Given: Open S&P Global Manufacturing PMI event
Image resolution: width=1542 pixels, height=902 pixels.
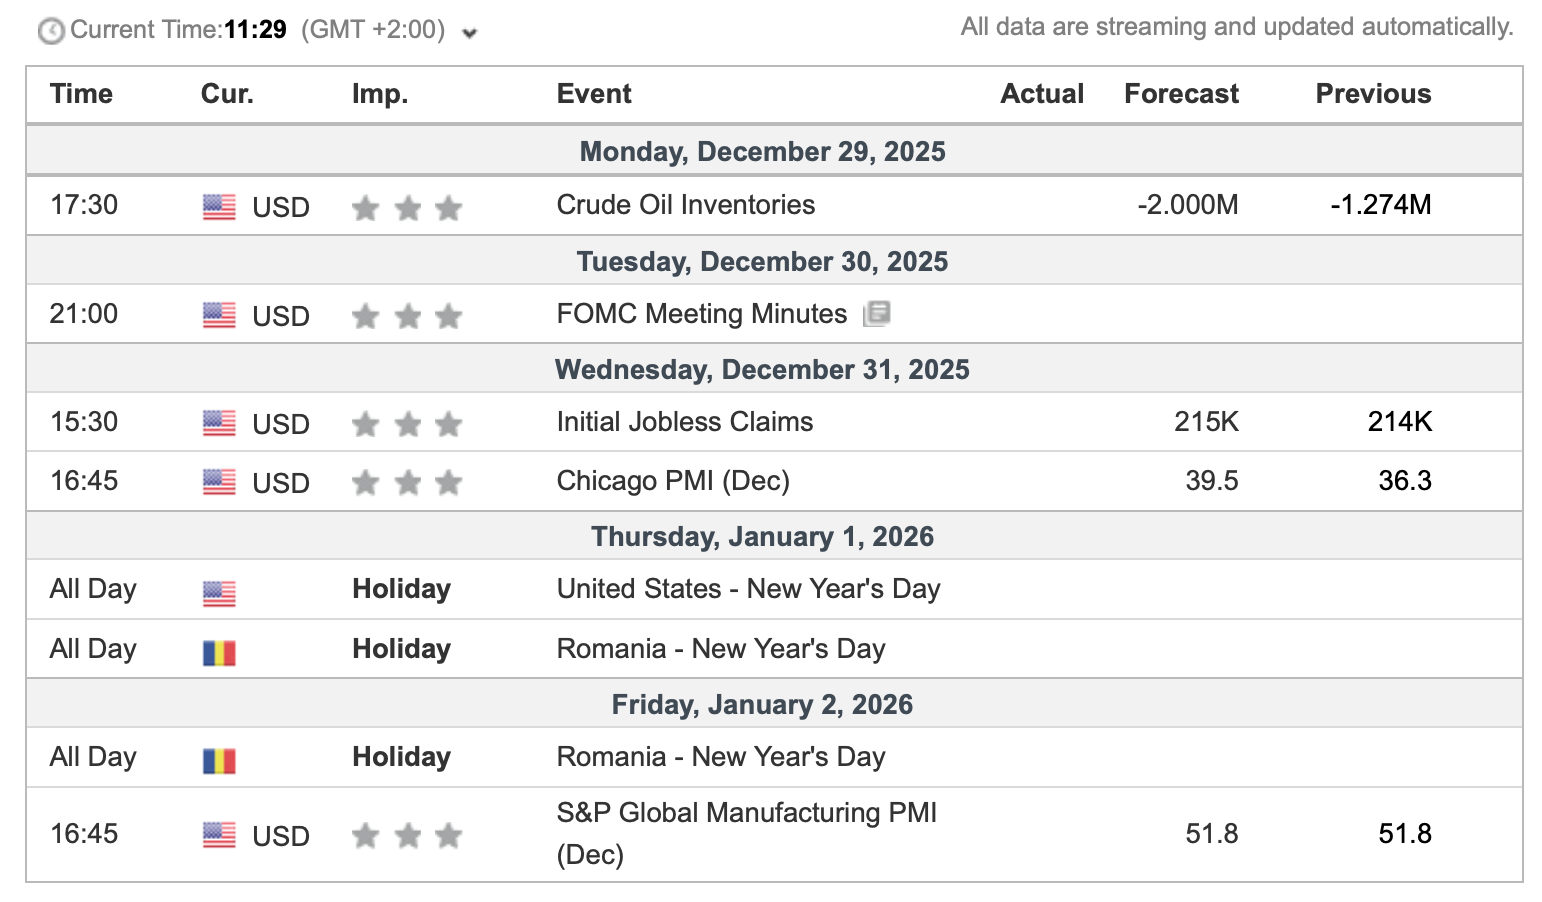Looking at the screenshot, I should pos(747,834).
